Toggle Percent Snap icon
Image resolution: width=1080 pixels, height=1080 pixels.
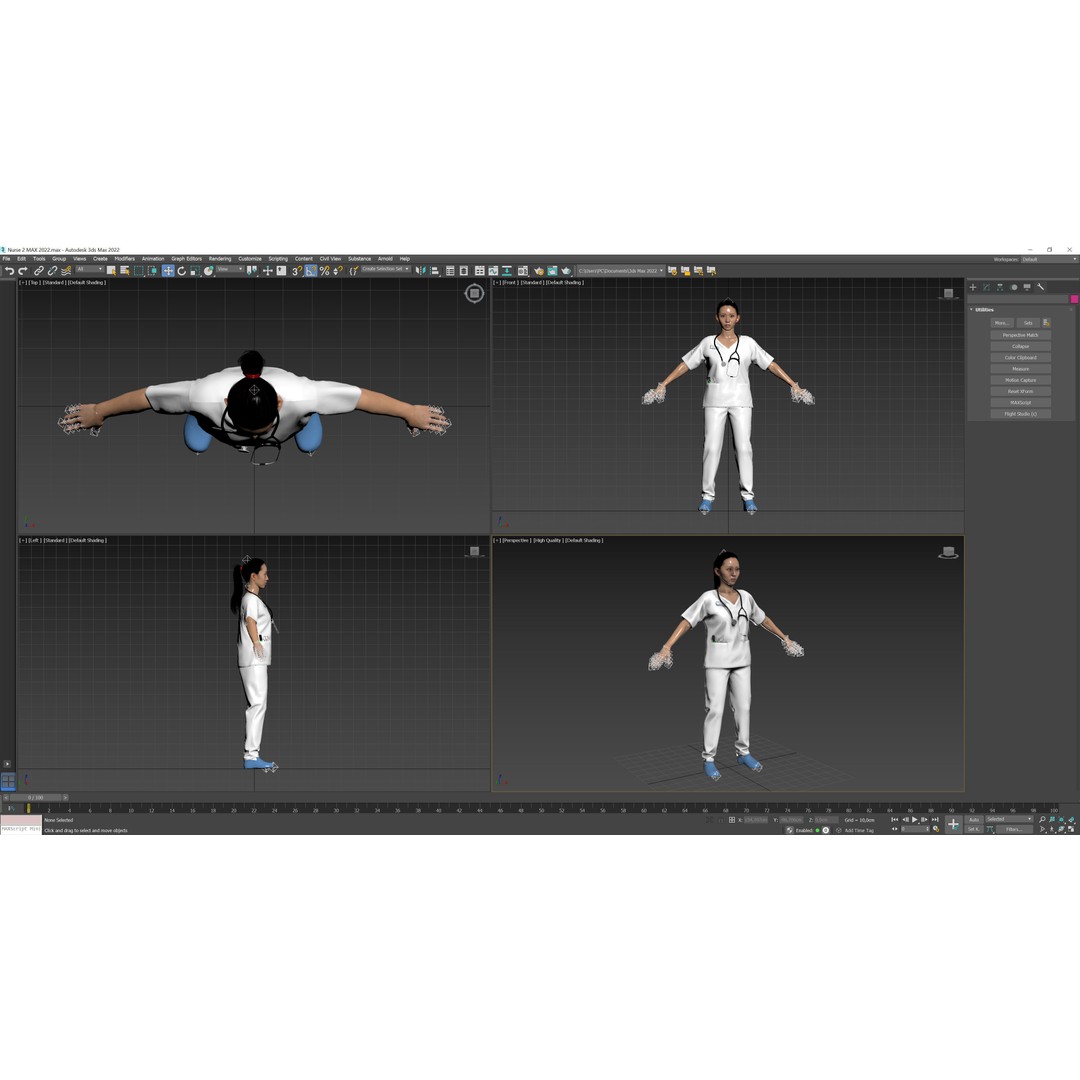click(324, 271)
